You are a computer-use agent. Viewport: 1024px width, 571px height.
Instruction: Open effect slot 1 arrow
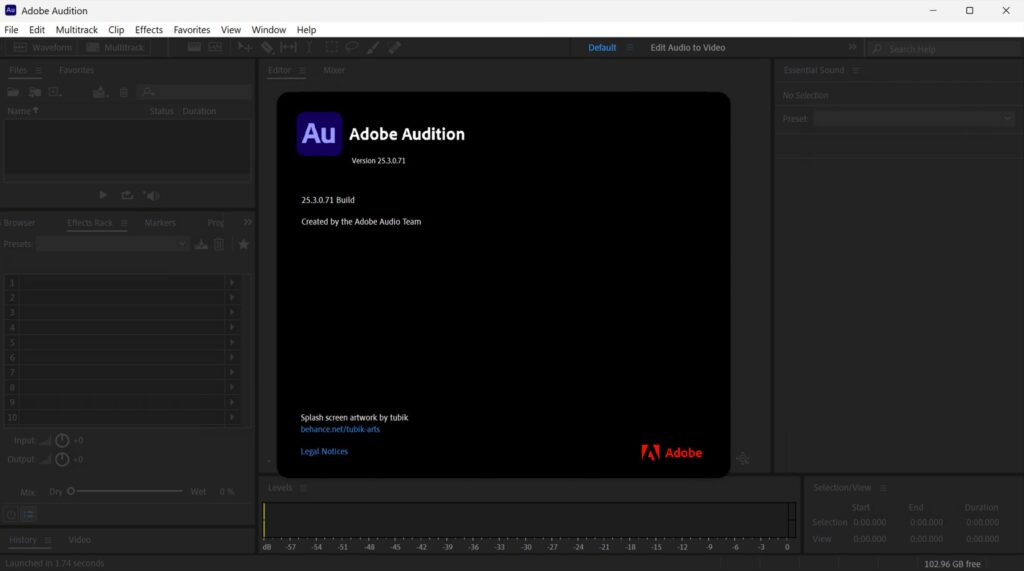point(232,282)
